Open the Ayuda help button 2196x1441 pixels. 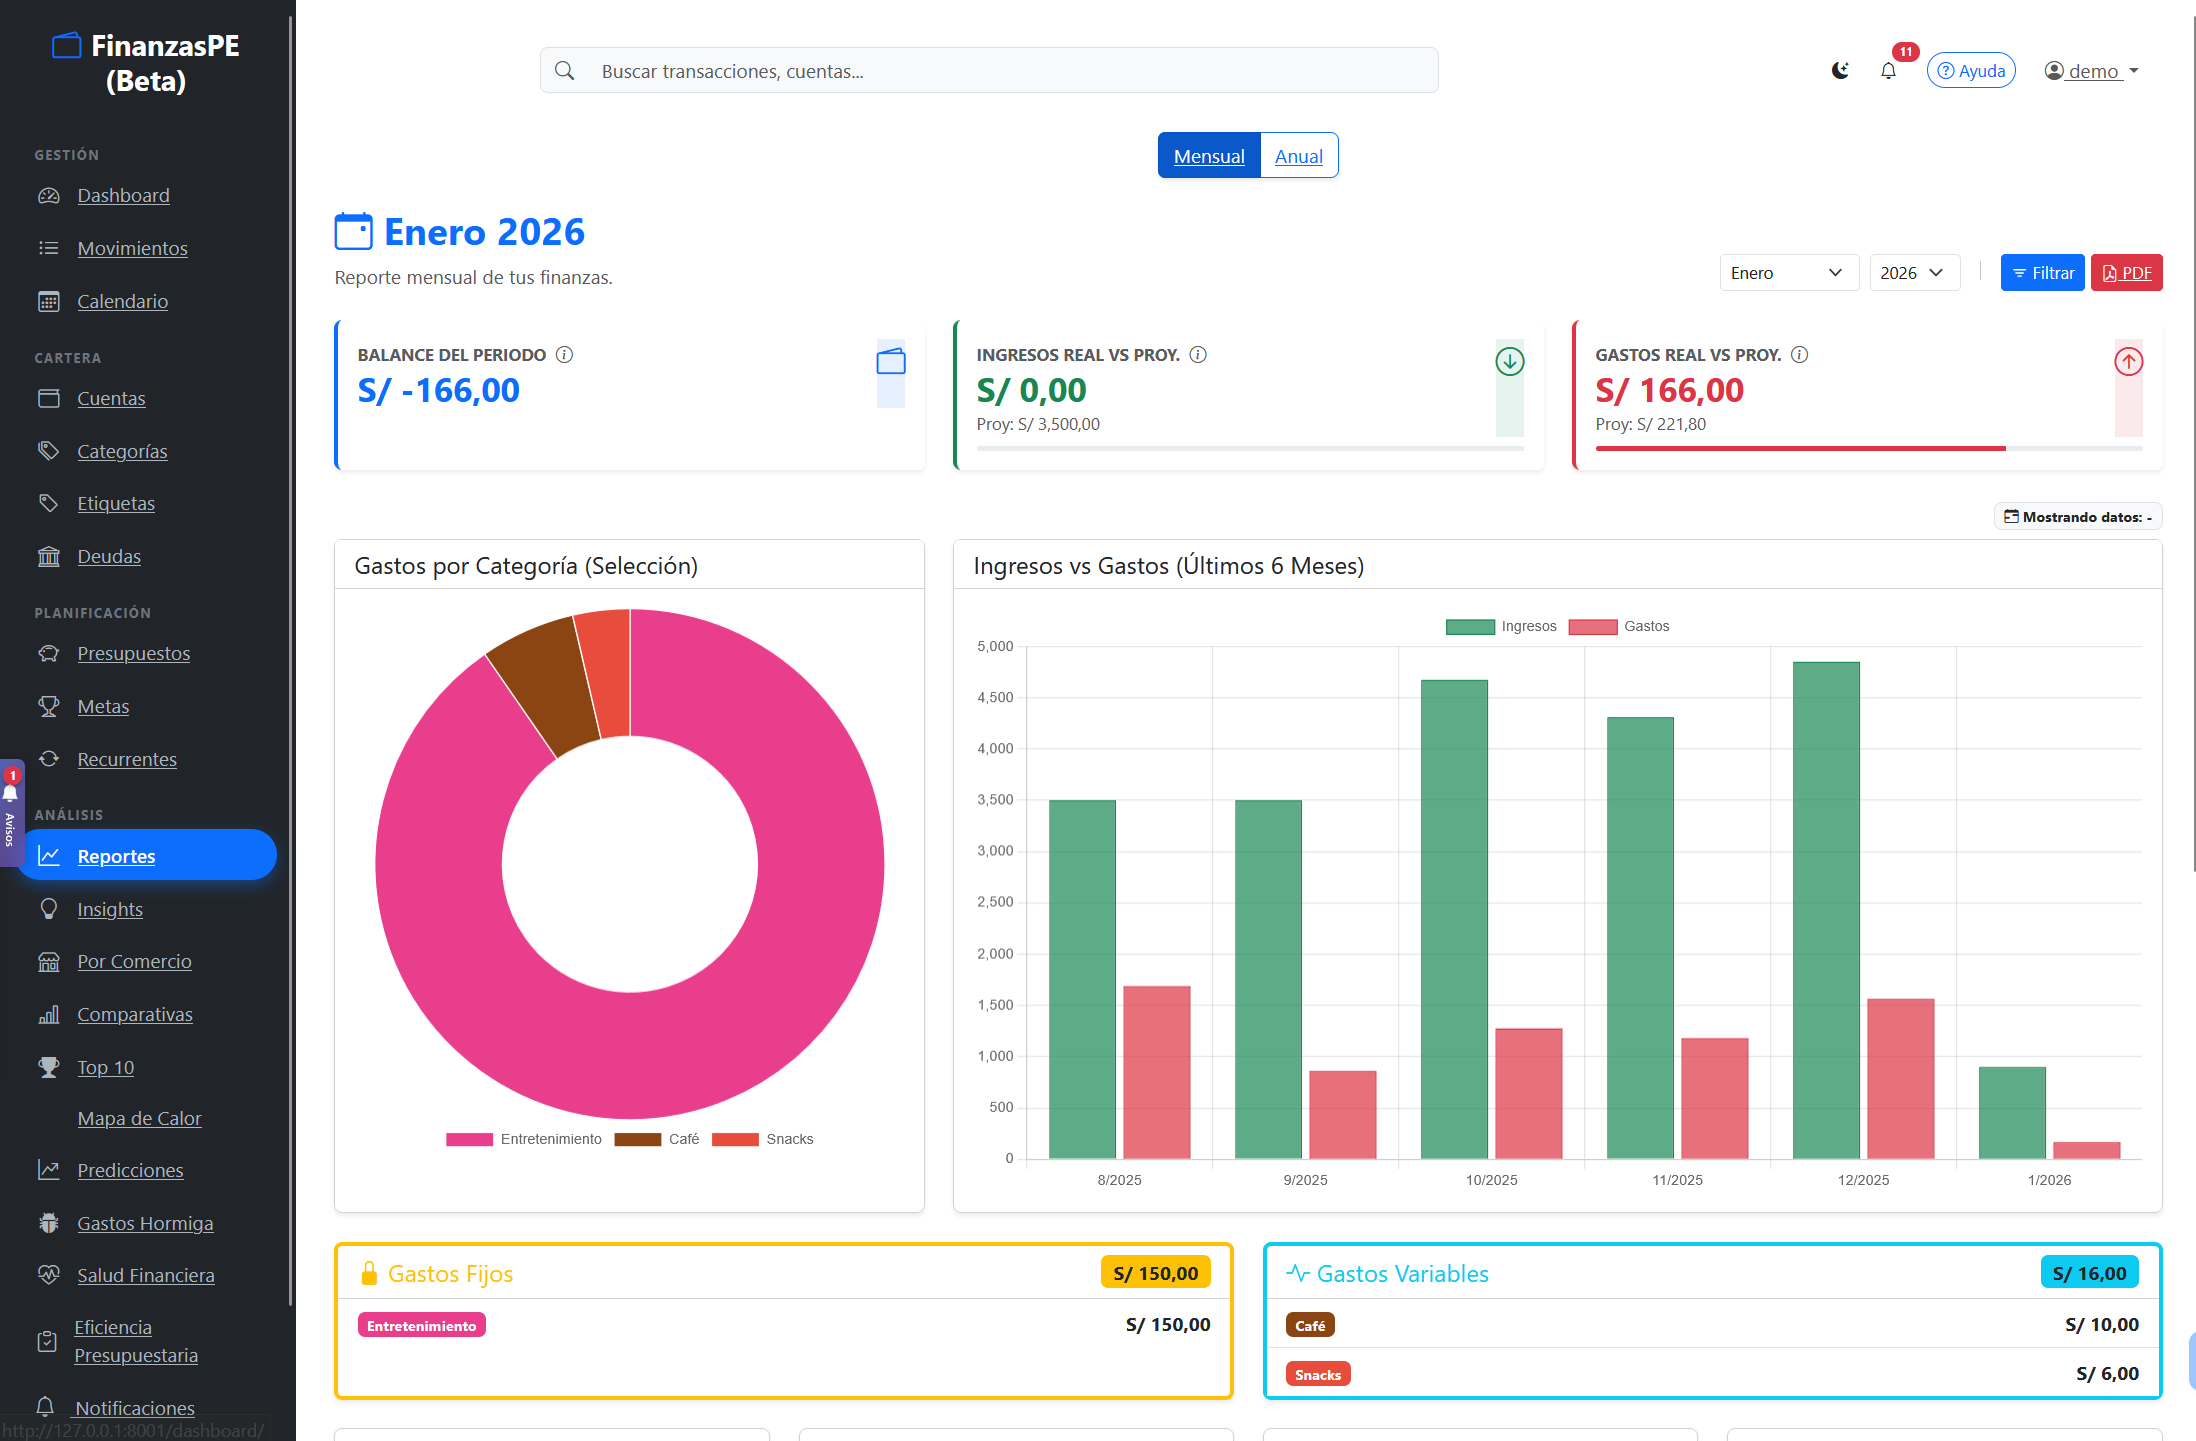point(1971,71)
